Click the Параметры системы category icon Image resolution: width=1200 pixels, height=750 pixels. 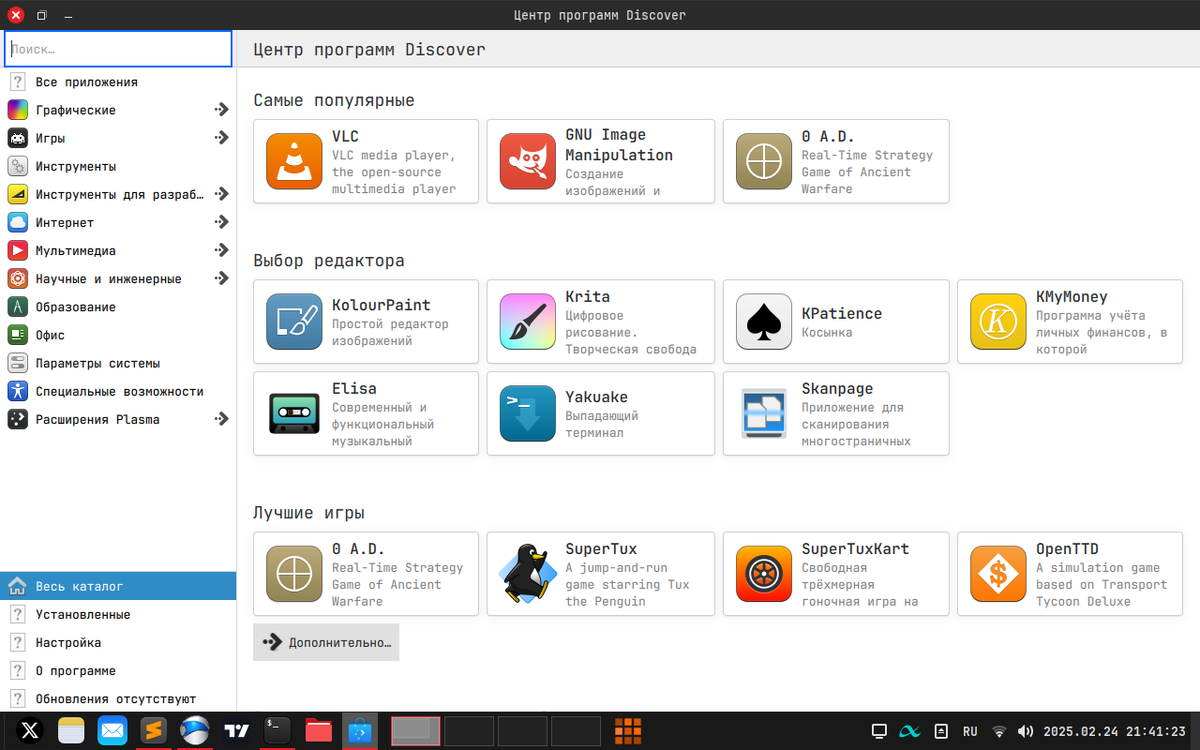[17, 363]
